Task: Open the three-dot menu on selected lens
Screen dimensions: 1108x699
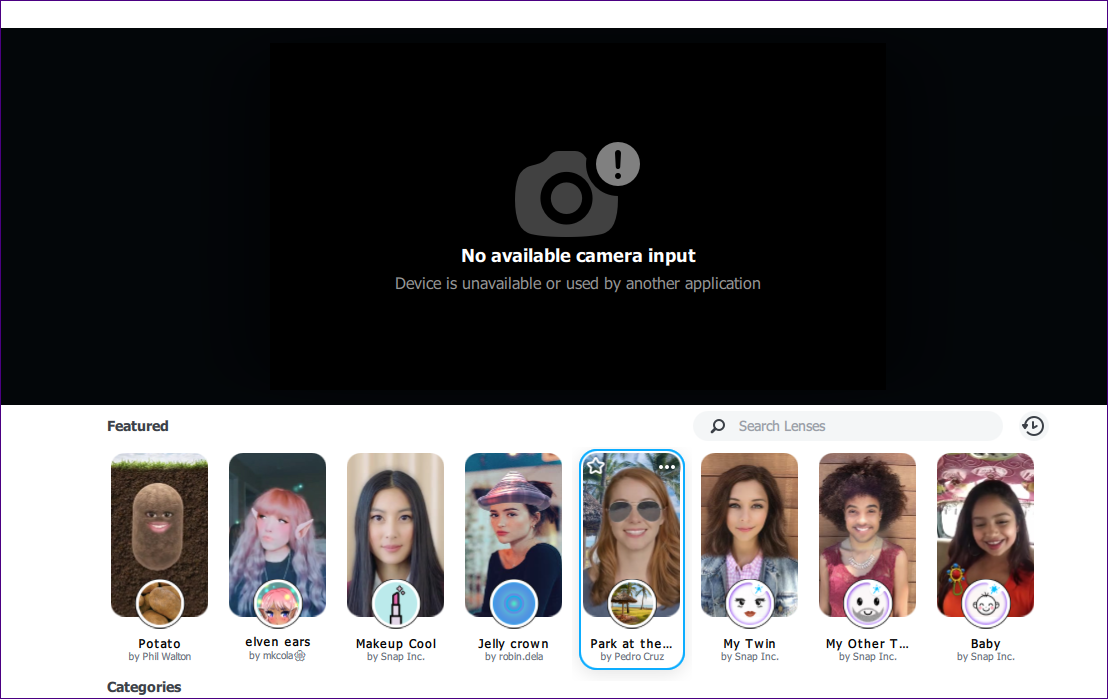Action: point(667,466)
